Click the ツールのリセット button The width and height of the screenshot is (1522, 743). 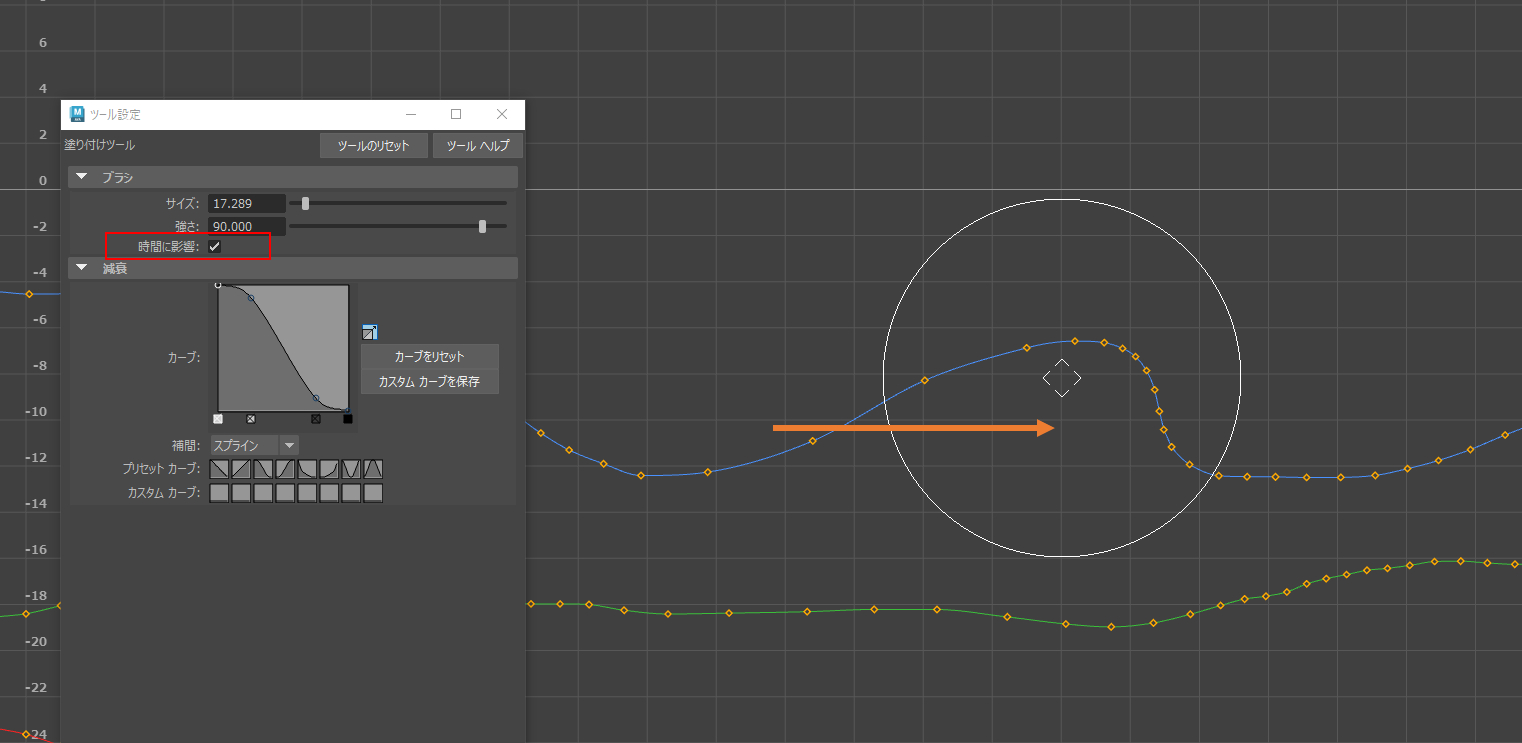tap(373, 146)
